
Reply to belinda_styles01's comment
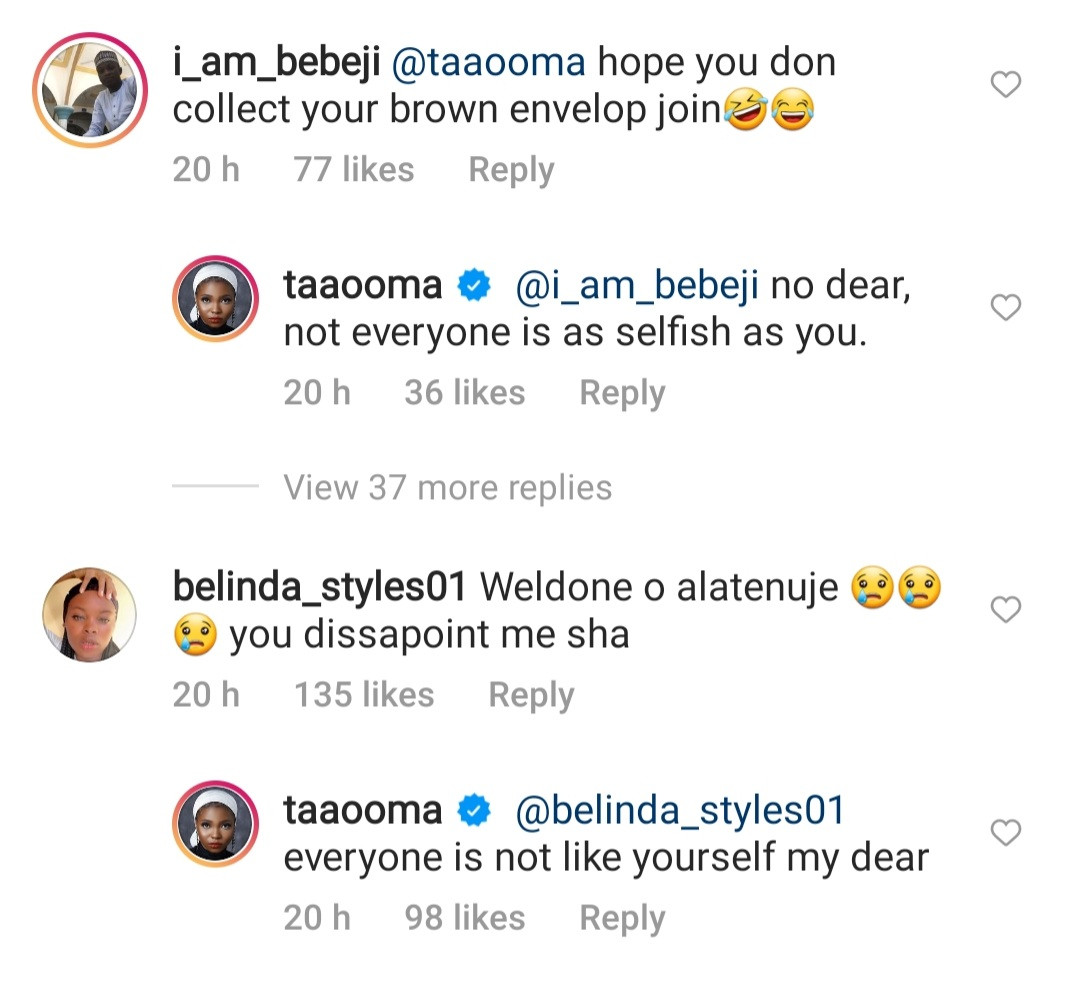(x=531, y=695)
